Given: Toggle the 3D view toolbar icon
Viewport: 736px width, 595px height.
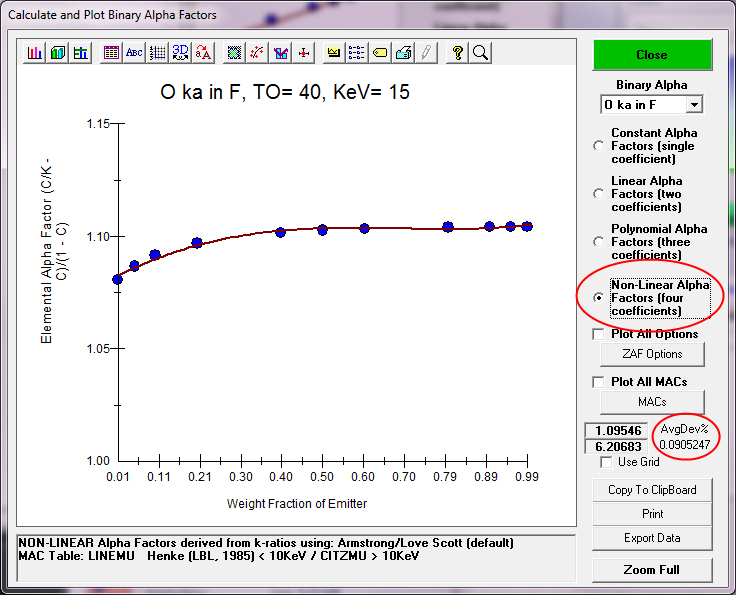Looking at the screenshot, I should point(181,53).
